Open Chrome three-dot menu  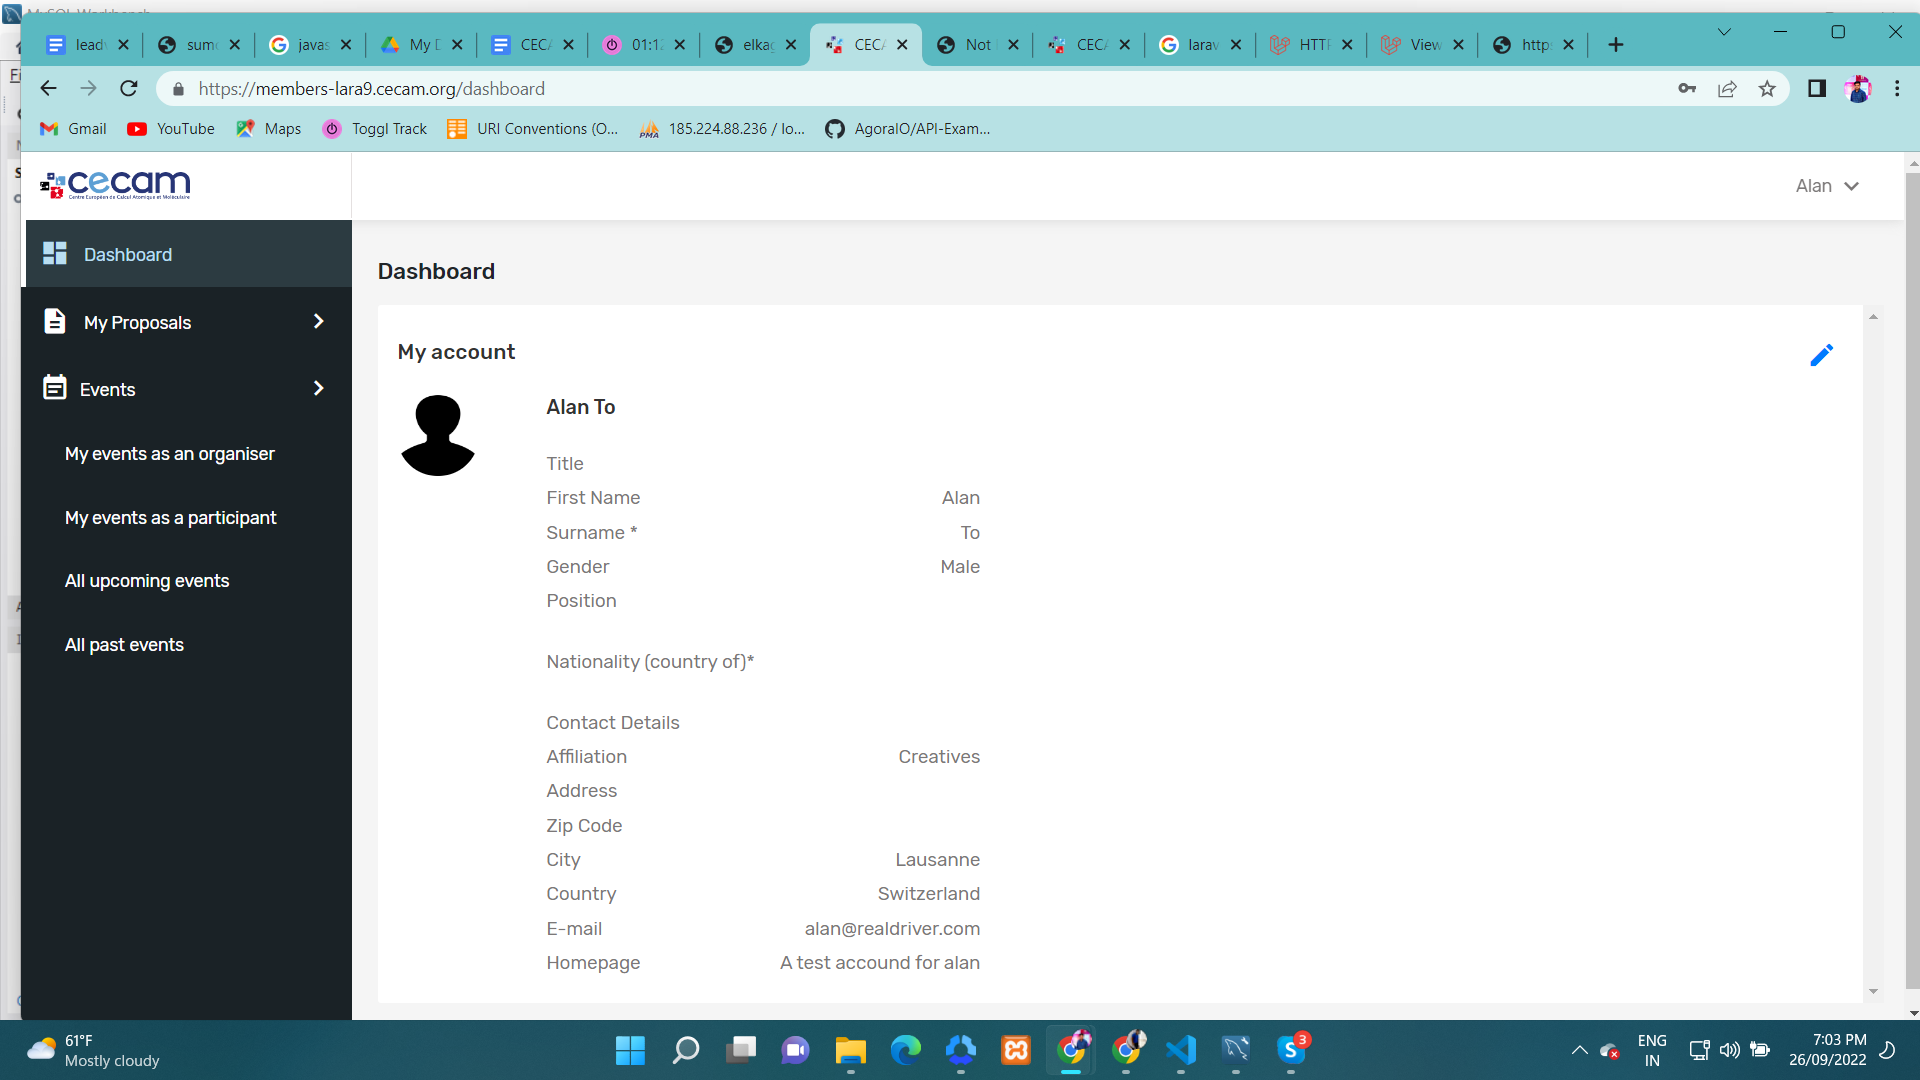(x=1897, y=89)
